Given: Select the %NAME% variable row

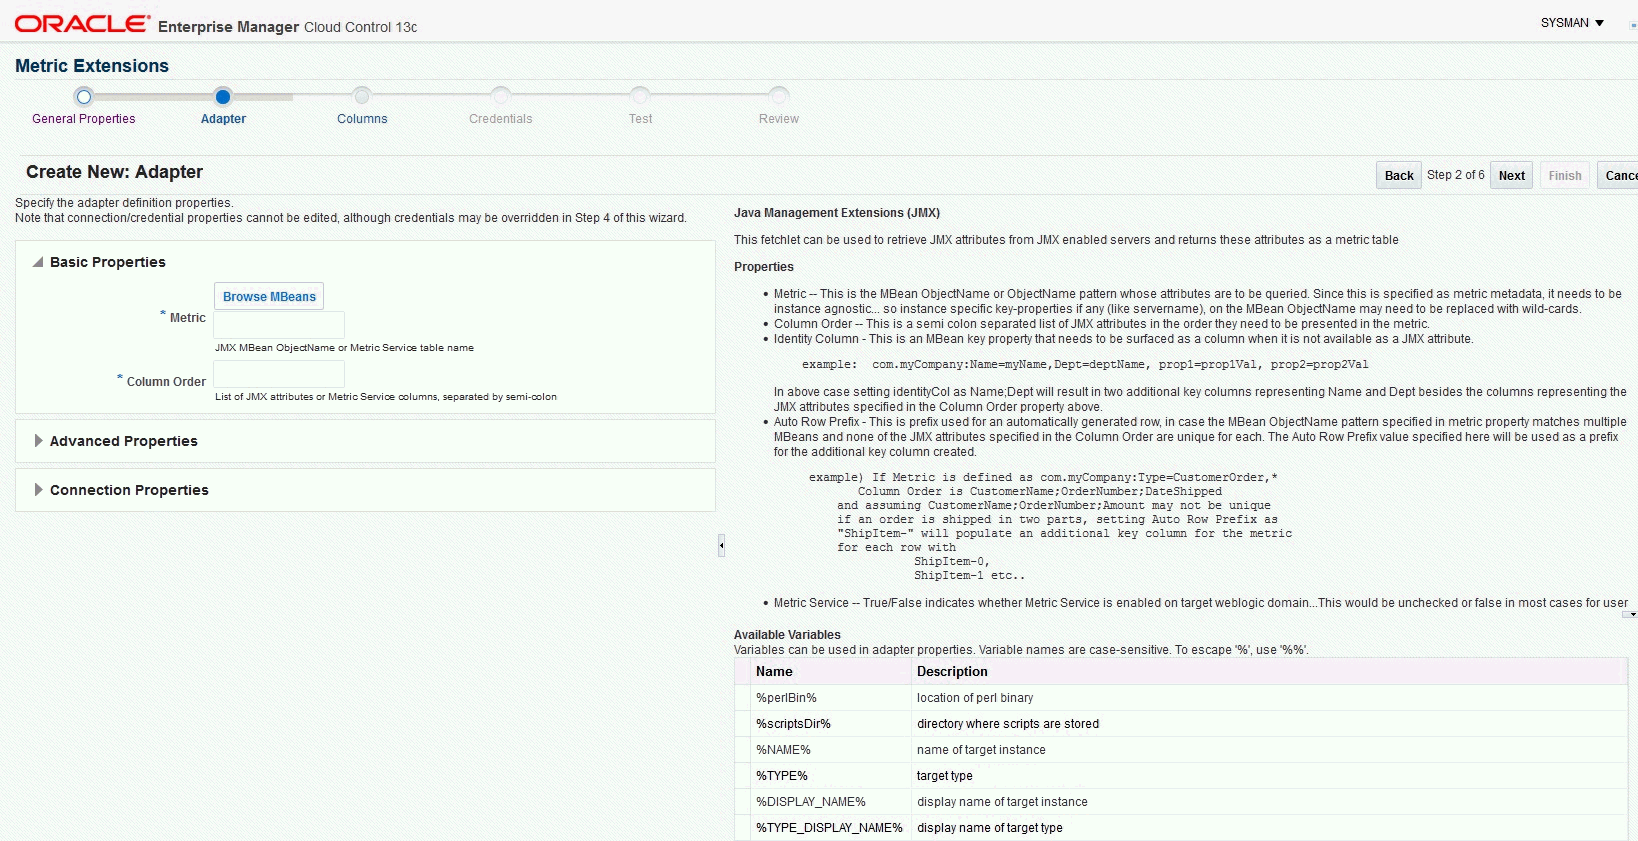Looking at the screenshot, I should click(1181, 750).
